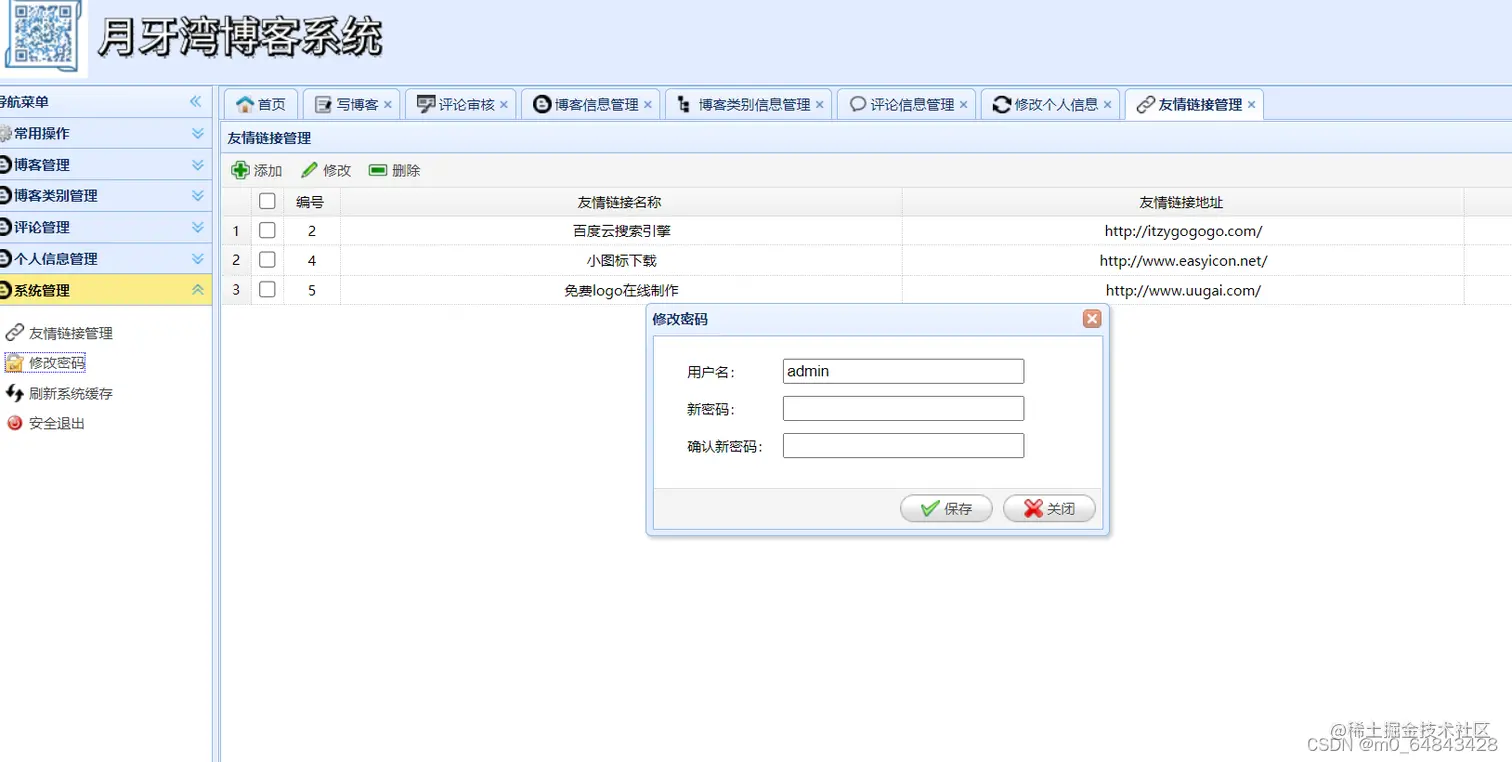
Task: Click the edit icon beside 修改密码 sidebar item
Action: 15,363
